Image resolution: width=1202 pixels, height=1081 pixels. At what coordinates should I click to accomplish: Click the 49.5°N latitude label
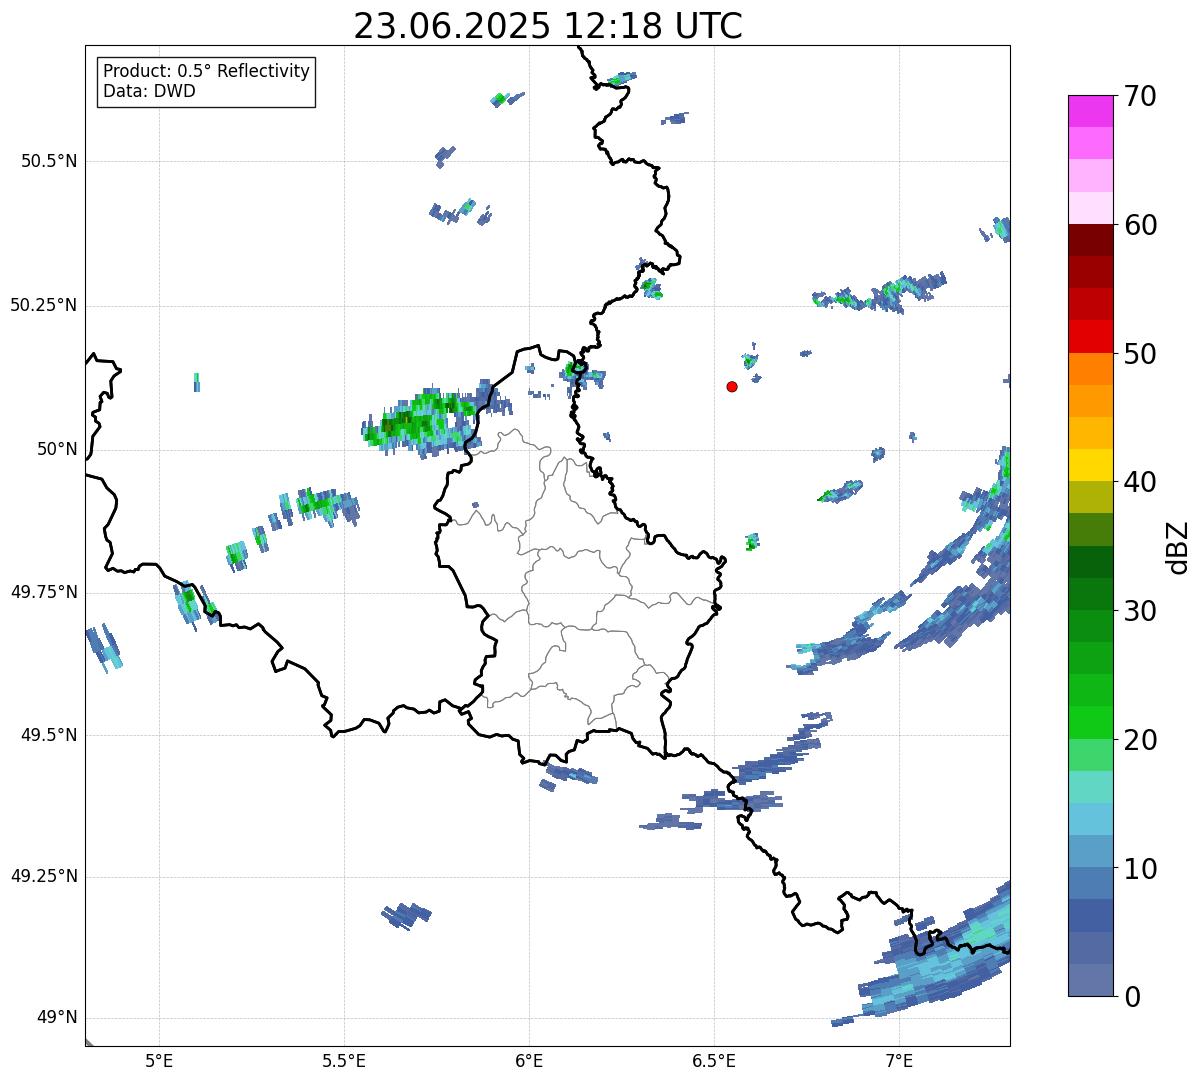[x=49, y=735]
